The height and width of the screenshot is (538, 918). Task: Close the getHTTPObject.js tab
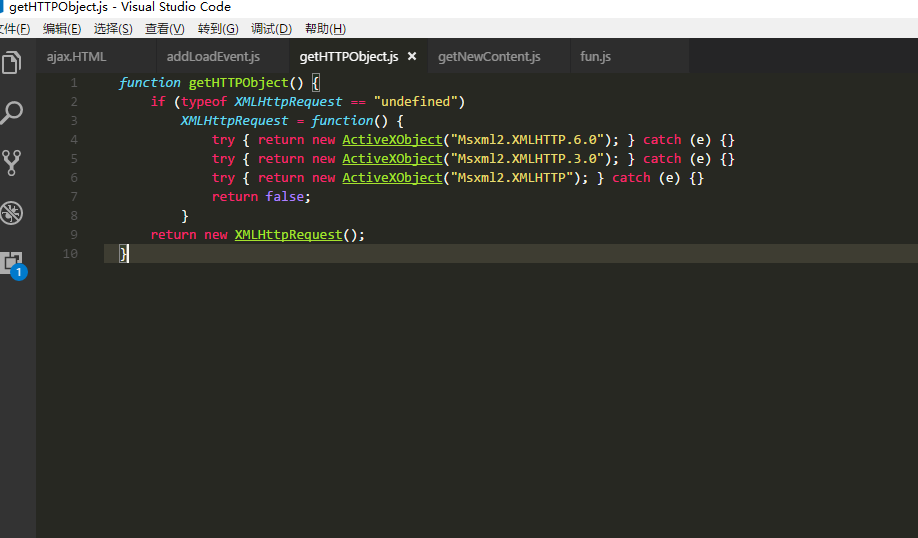coord(412,56)
